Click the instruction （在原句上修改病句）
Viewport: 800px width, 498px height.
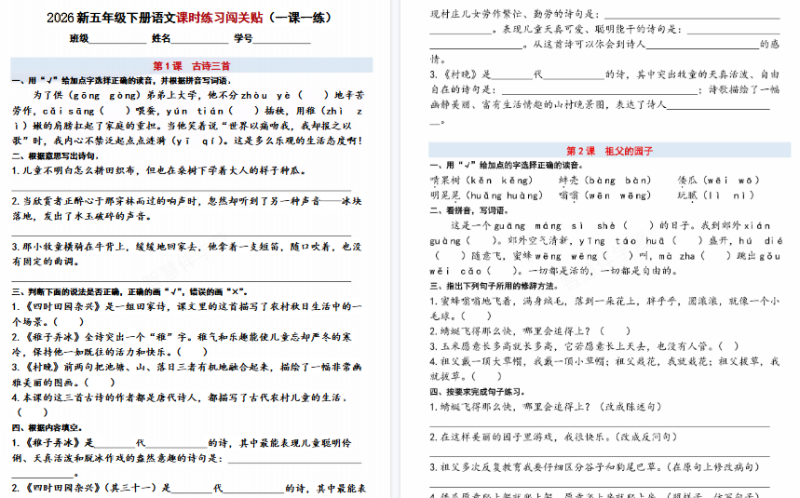(713, 467)
